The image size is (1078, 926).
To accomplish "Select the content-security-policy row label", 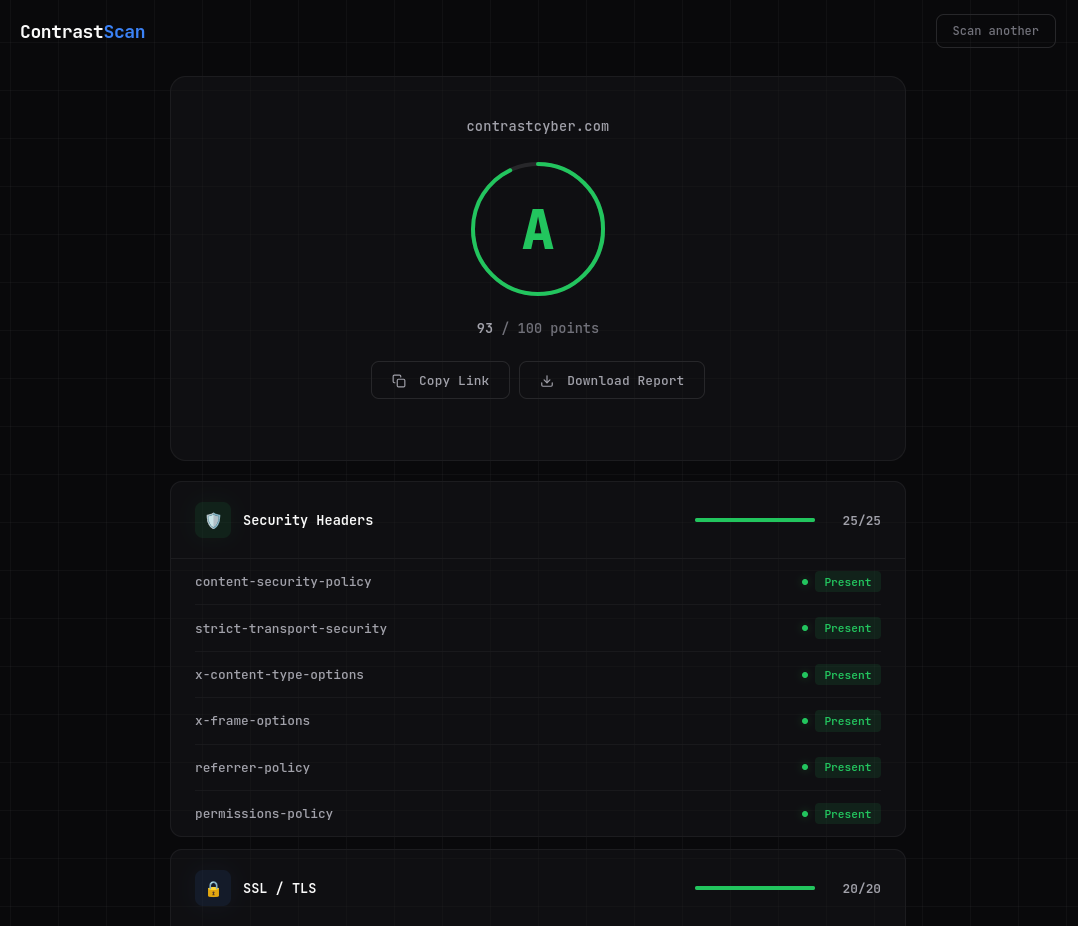I will (283, 582).
